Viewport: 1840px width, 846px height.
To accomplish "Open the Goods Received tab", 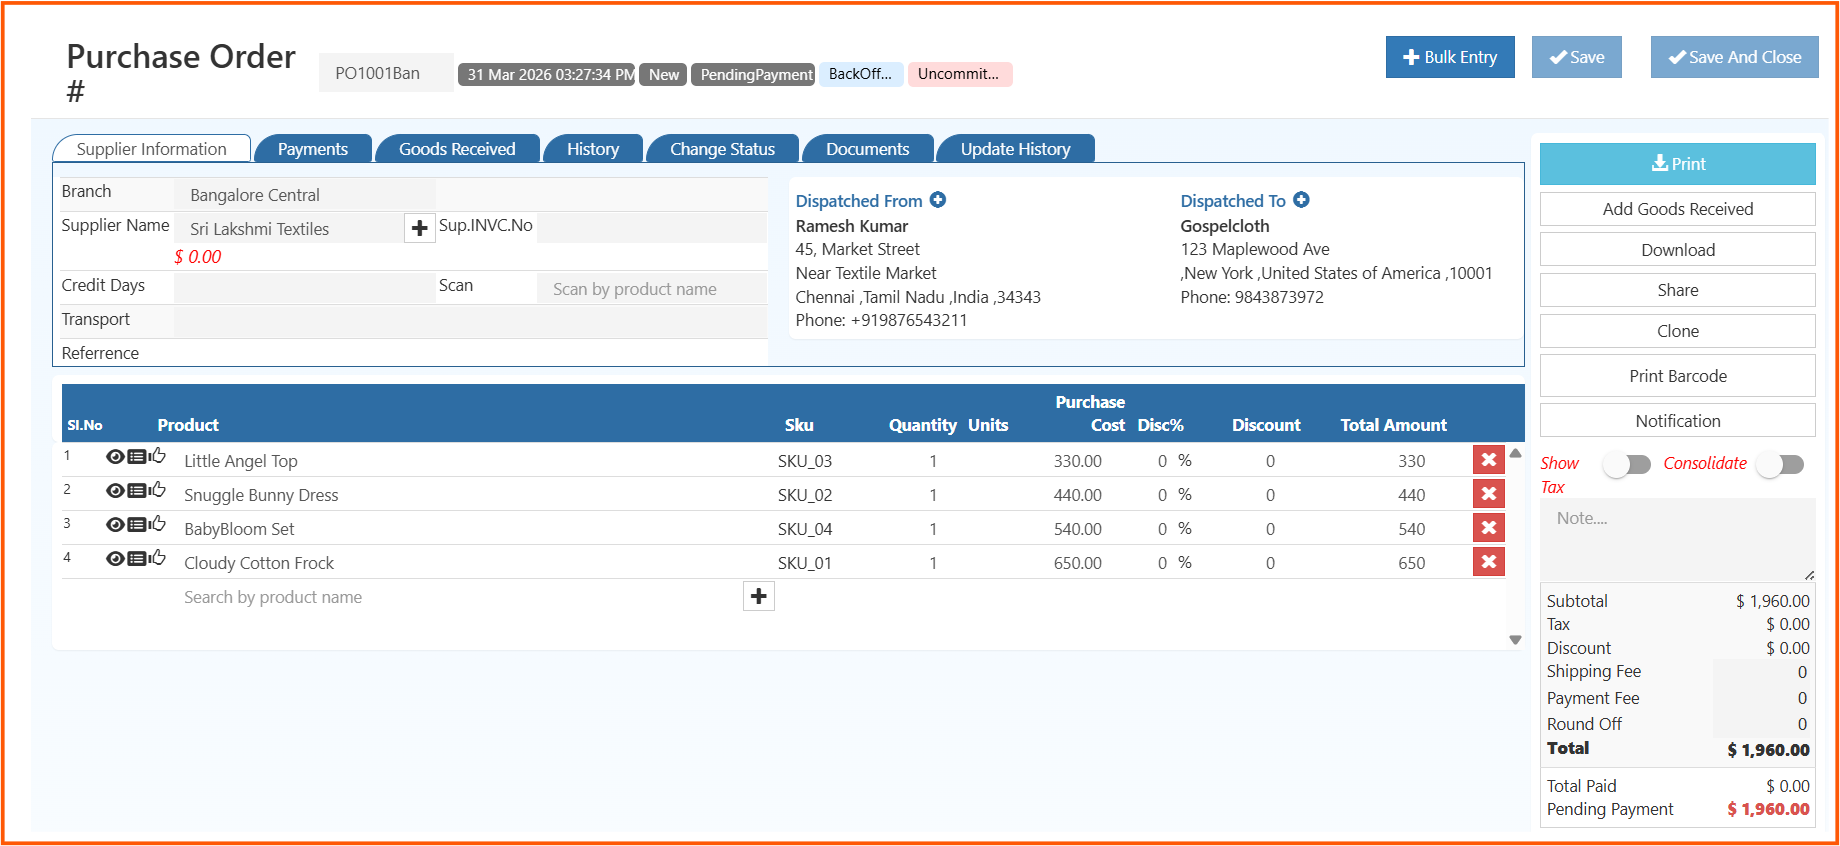I will coord(457,149).
